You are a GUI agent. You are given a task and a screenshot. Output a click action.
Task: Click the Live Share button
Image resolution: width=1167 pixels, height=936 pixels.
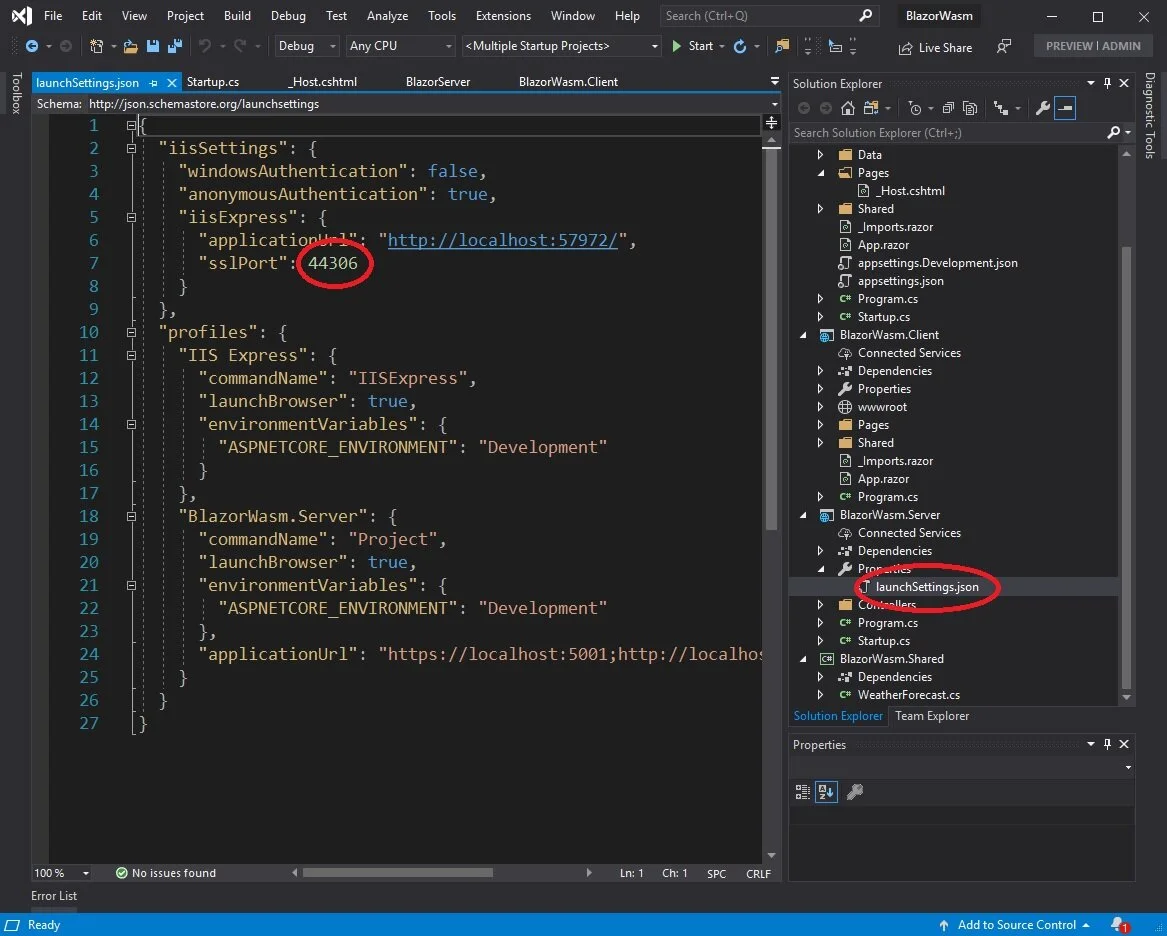point(935,48)
